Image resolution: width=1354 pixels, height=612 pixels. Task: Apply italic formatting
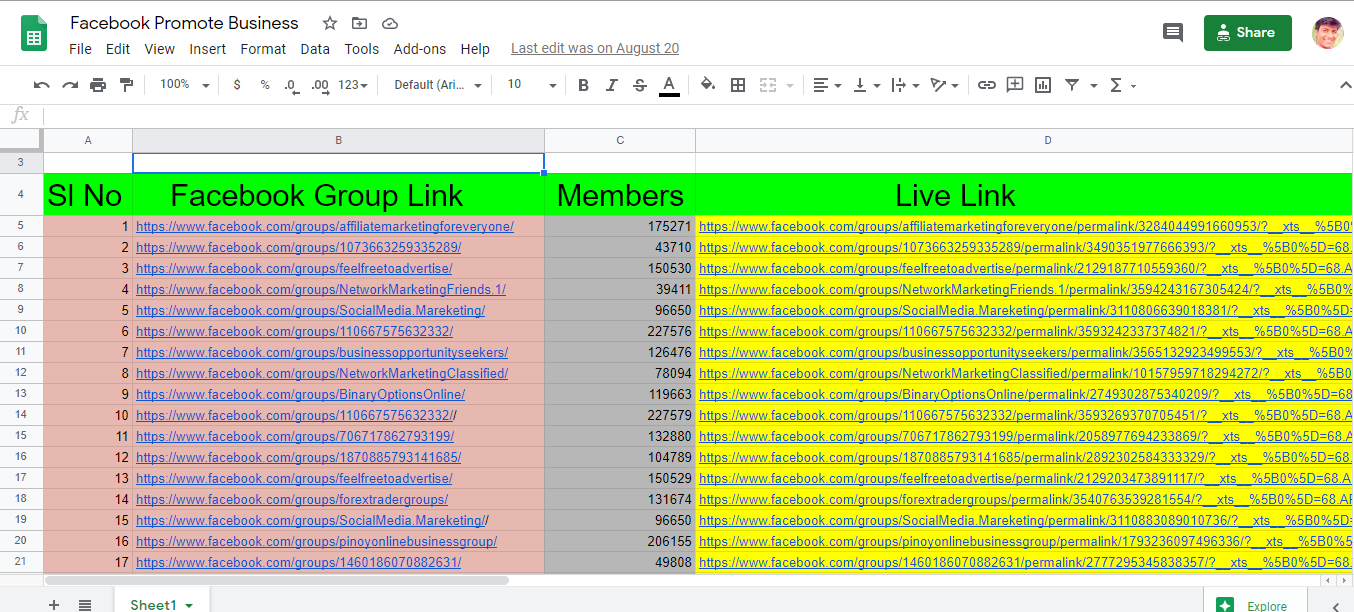pyautogui.click(x=611, y=85)
